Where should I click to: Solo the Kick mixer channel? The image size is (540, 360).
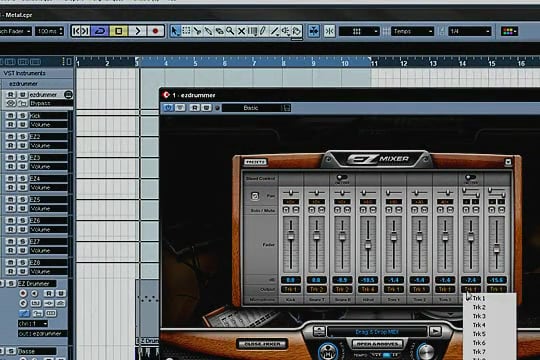click(x=286, y=210)
